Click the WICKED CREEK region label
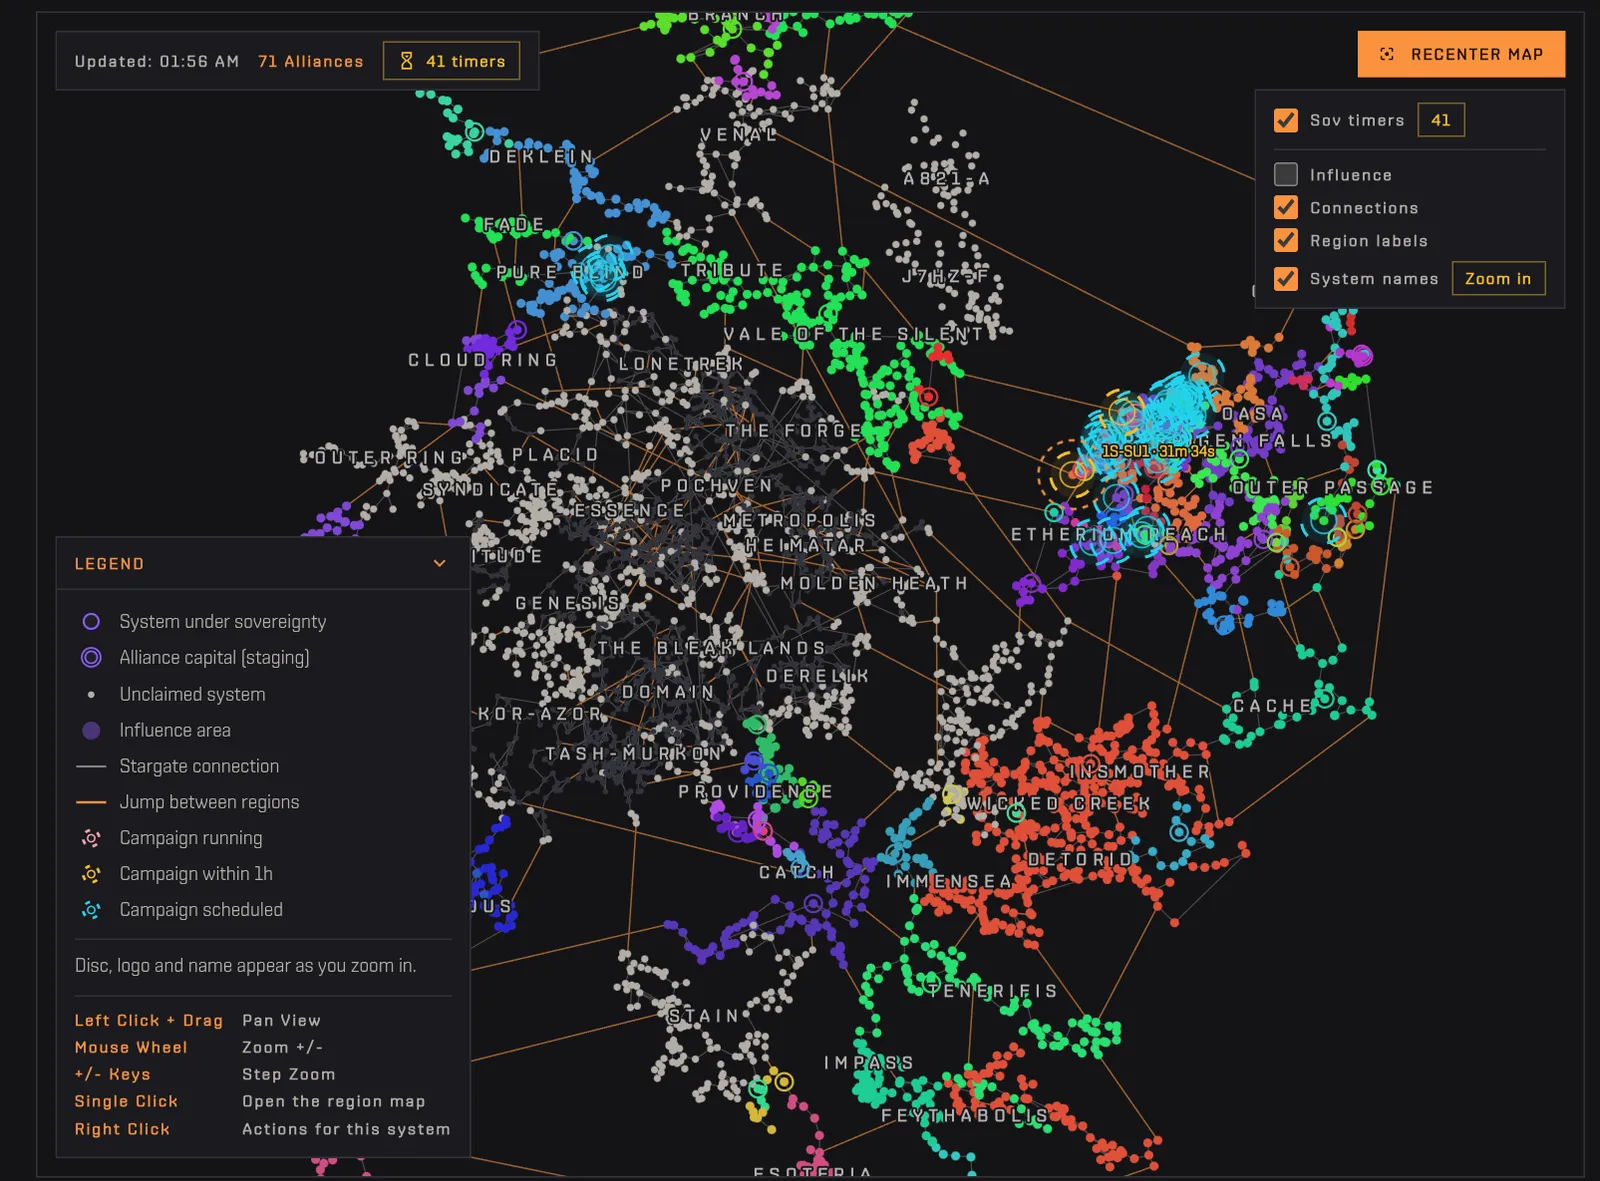Viewport: 1600px width, 1181px height. tap(1058, 803)
